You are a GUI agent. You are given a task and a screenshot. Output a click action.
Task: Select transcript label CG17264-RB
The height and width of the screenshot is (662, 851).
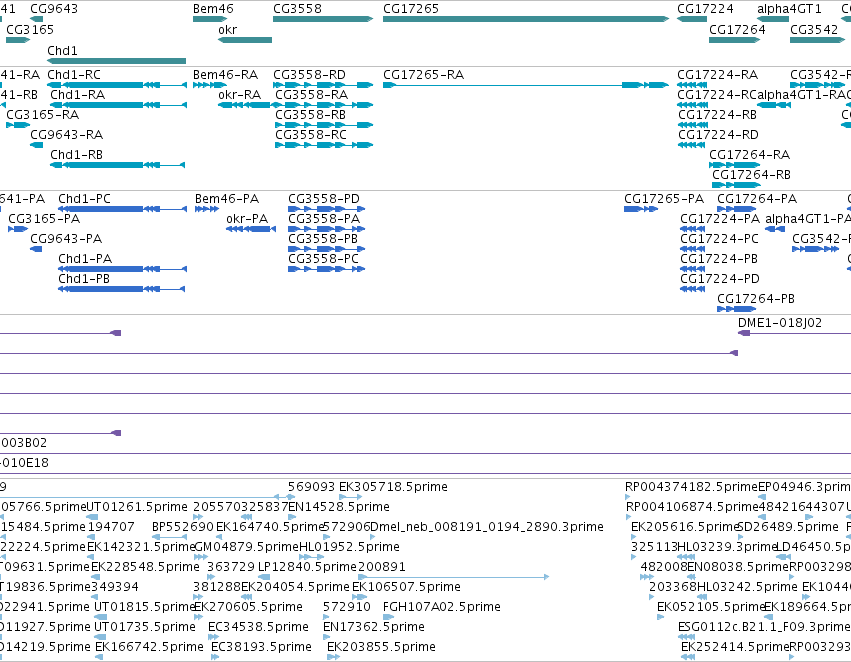752,175
